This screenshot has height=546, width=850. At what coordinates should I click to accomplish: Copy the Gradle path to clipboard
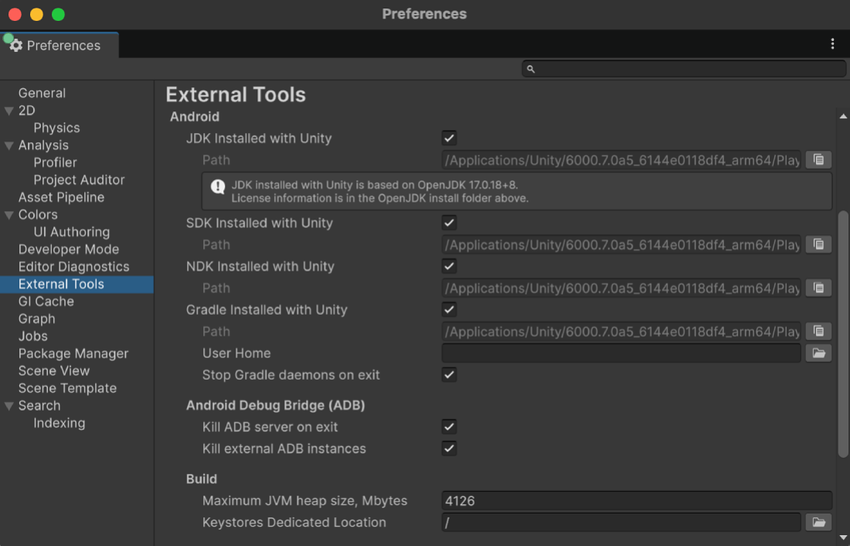pyautogui.click(x=819, y=331)
